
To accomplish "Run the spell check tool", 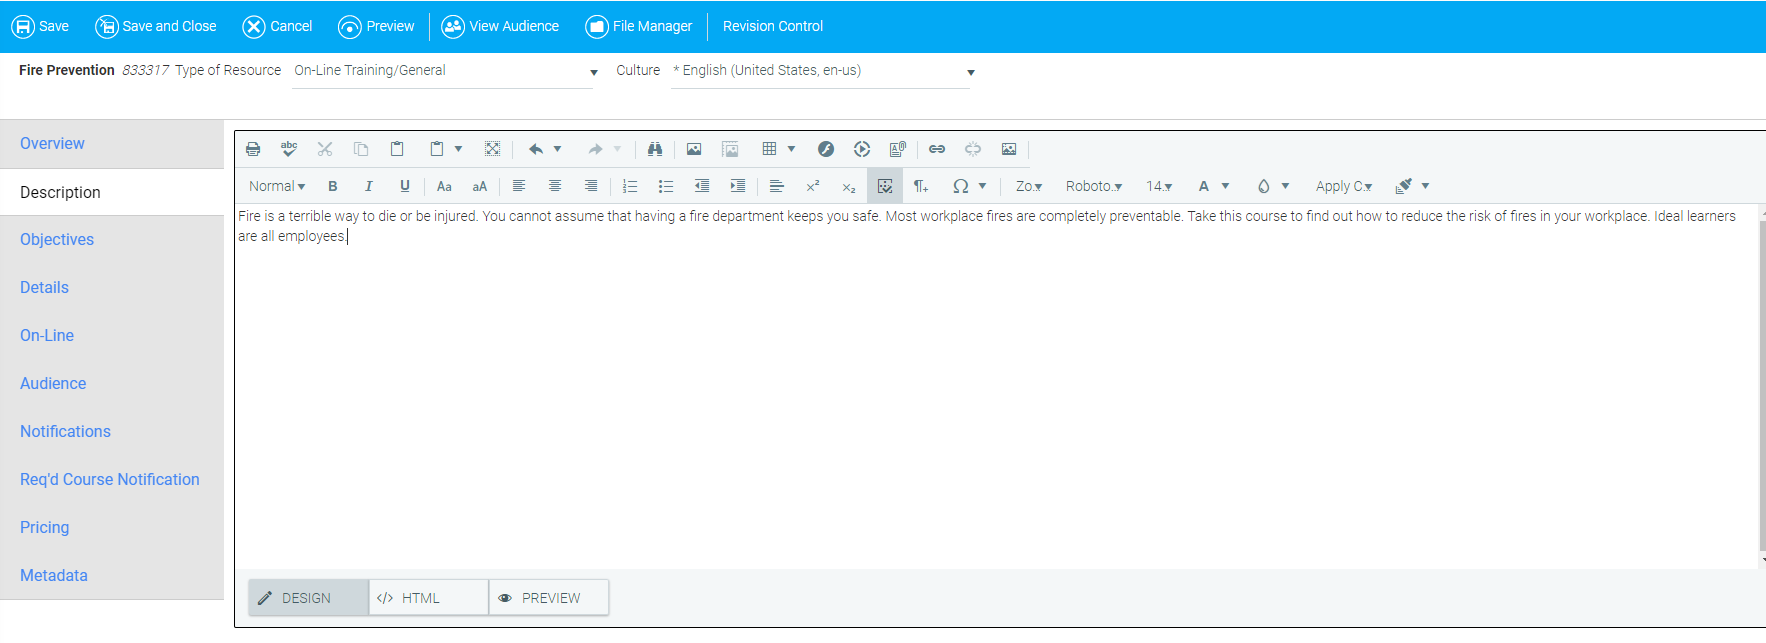I will point(289,149).
